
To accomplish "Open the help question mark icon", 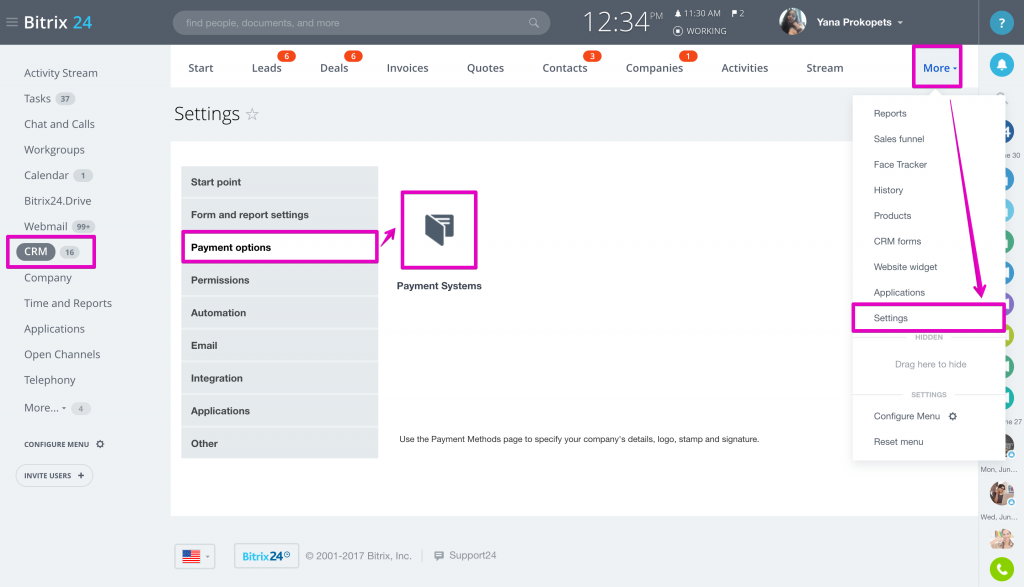I will tap(1001, 23).
